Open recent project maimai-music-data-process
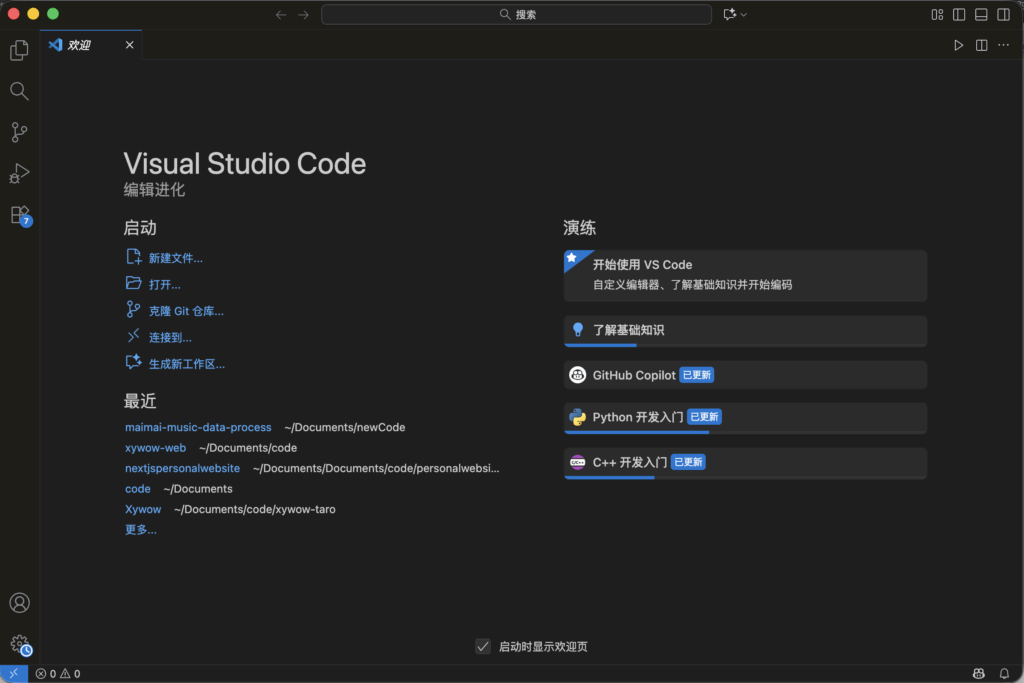 [198, 427]
